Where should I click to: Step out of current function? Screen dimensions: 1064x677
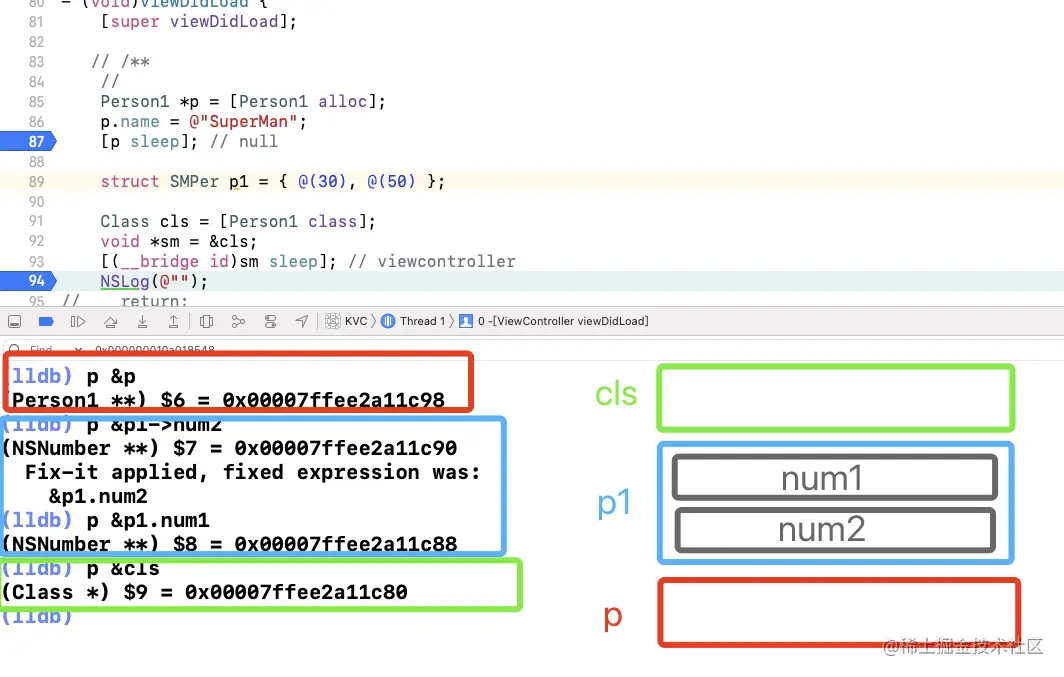click(x=174, y=322)
